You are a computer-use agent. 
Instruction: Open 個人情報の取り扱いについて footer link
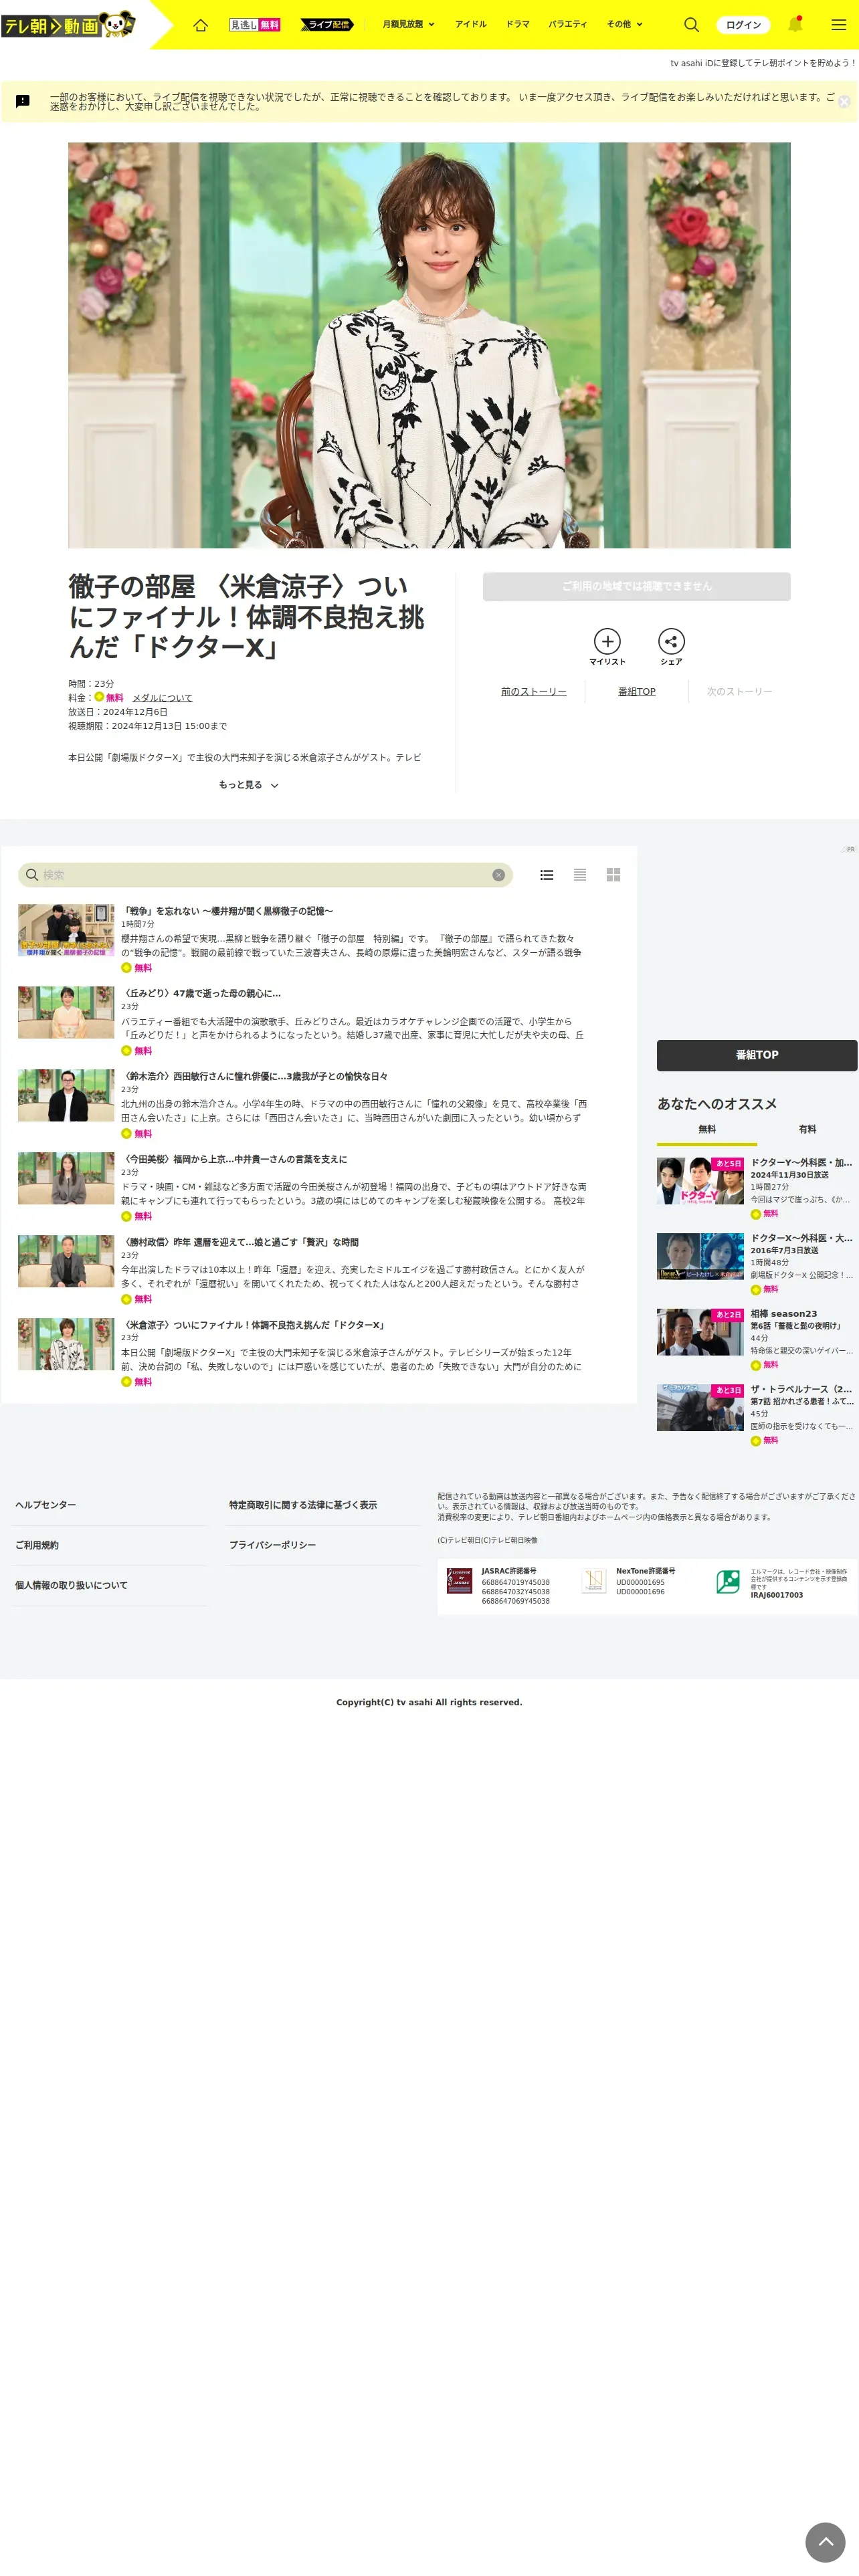click(x=71, y=1585)
